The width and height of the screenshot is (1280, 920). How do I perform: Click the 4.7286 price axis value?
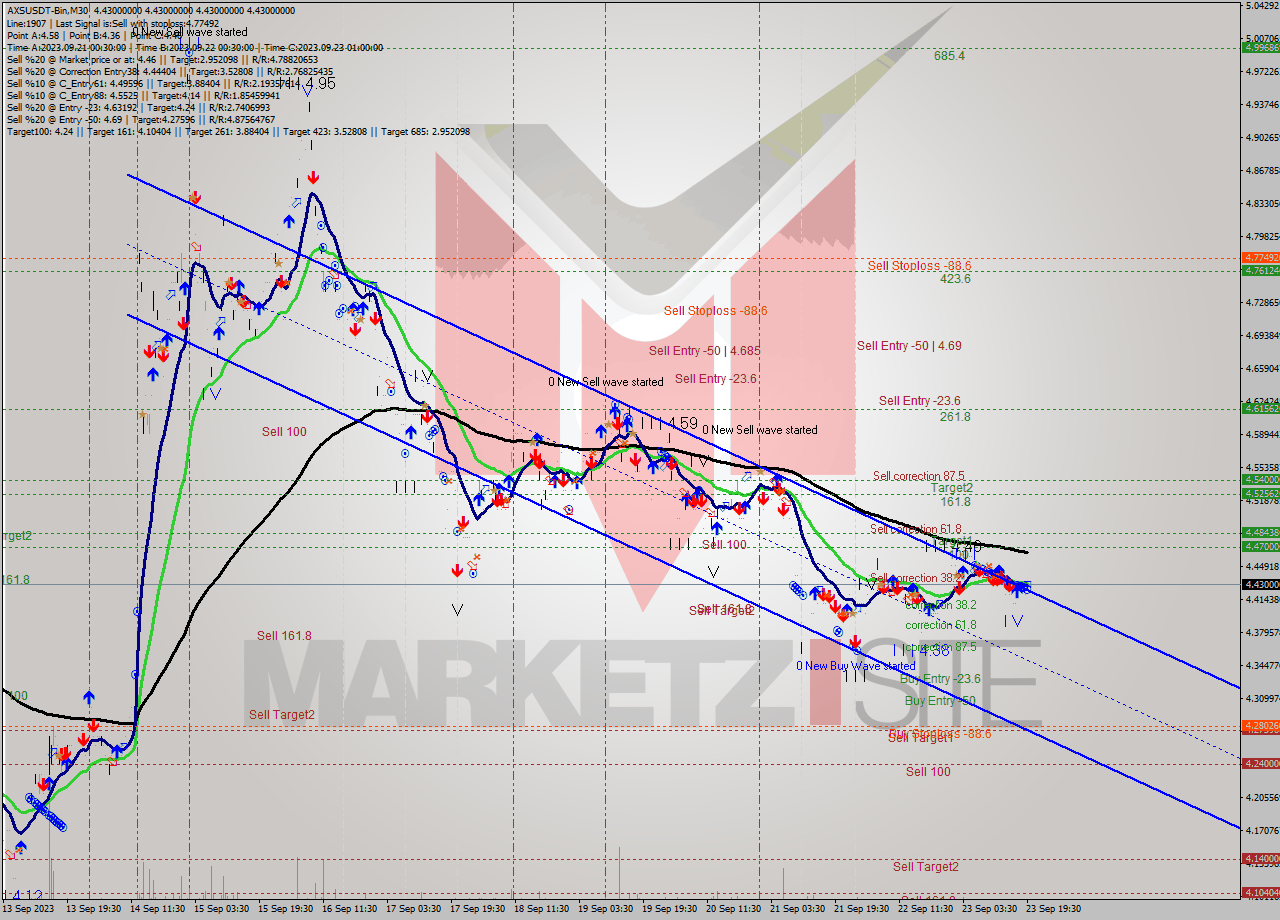(1261, 302)
